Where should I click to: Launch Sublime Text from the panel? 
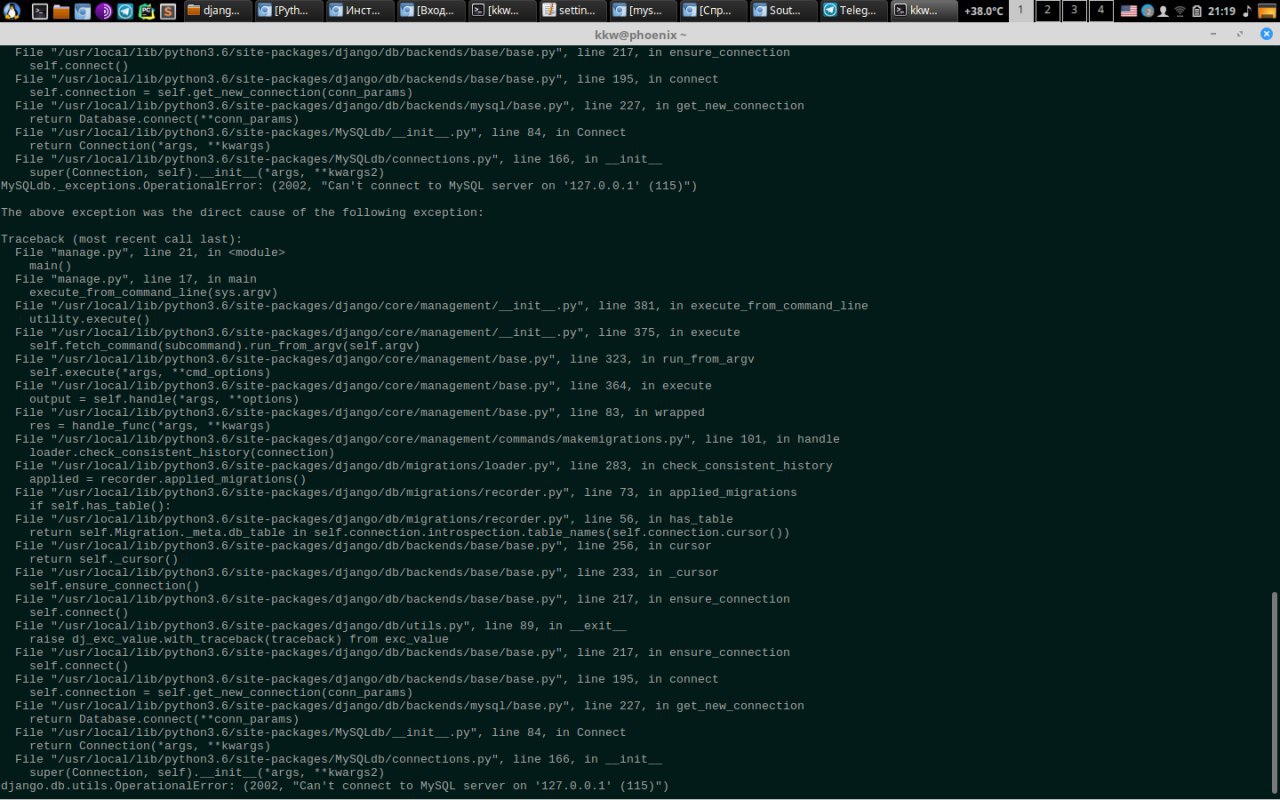tap(168, 11)
